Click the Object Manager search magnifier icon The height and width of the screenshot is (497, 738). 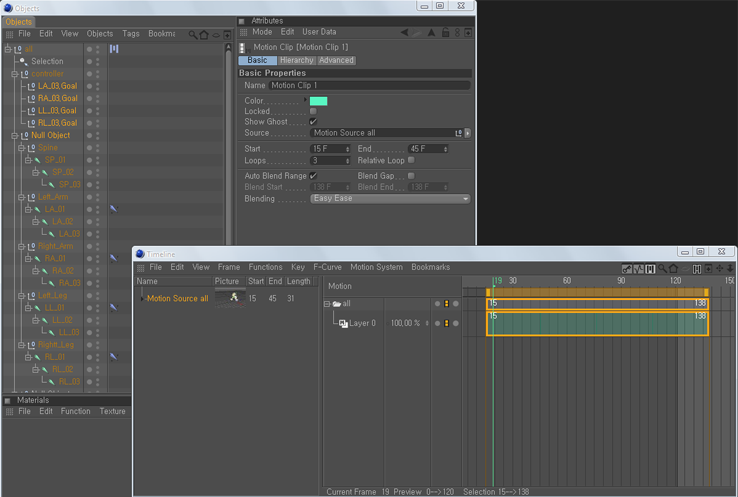click(193, 34)
